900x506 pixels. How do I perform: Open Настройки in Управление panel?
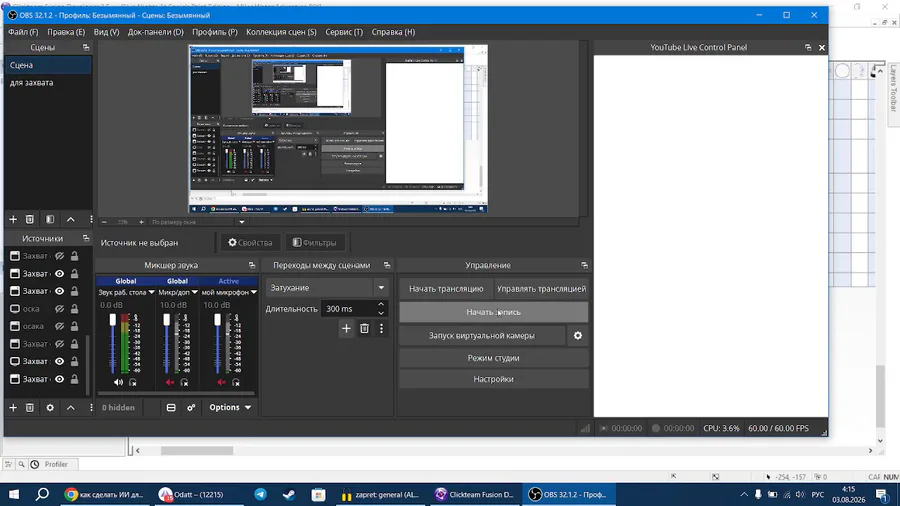coord(494,379)
